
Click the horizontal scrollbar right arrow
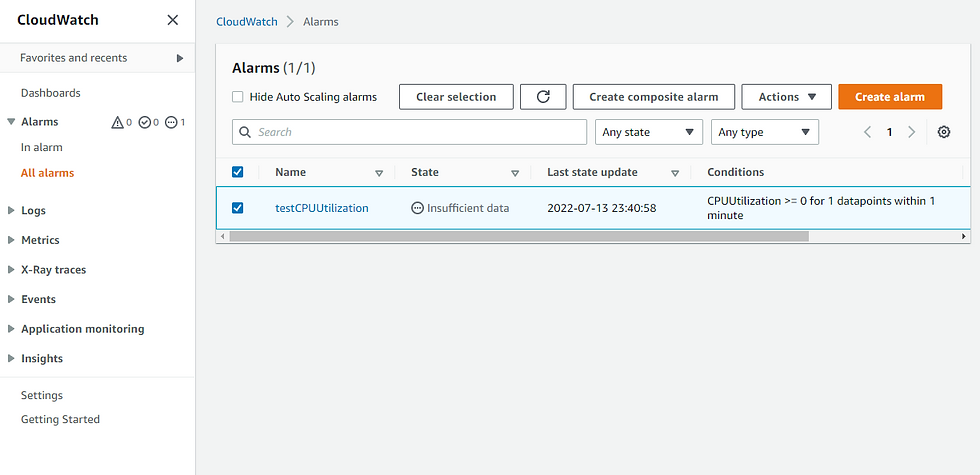pos(964,236)
